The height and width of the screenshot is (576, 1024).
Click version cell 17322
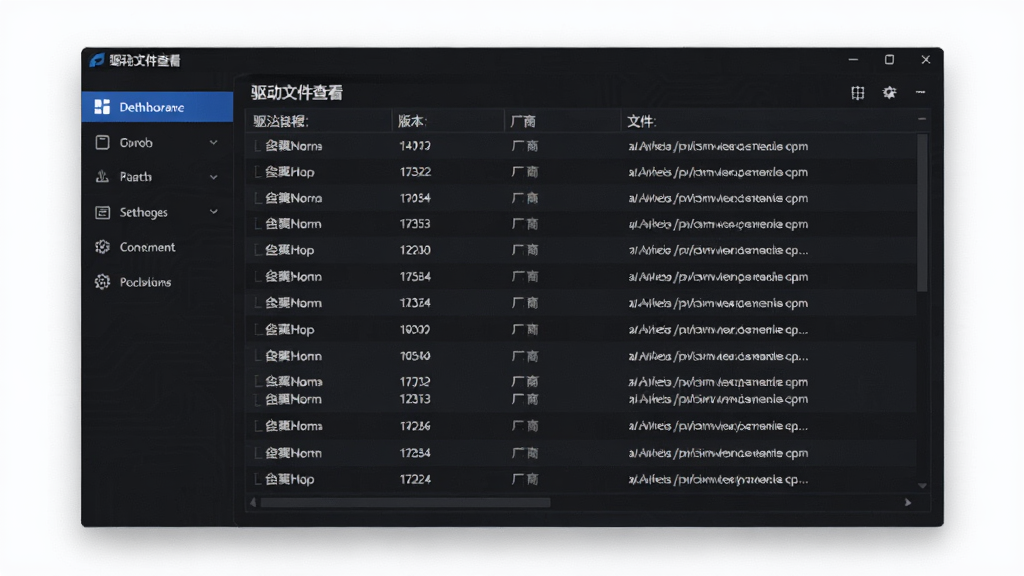click(x=415, y=172)
